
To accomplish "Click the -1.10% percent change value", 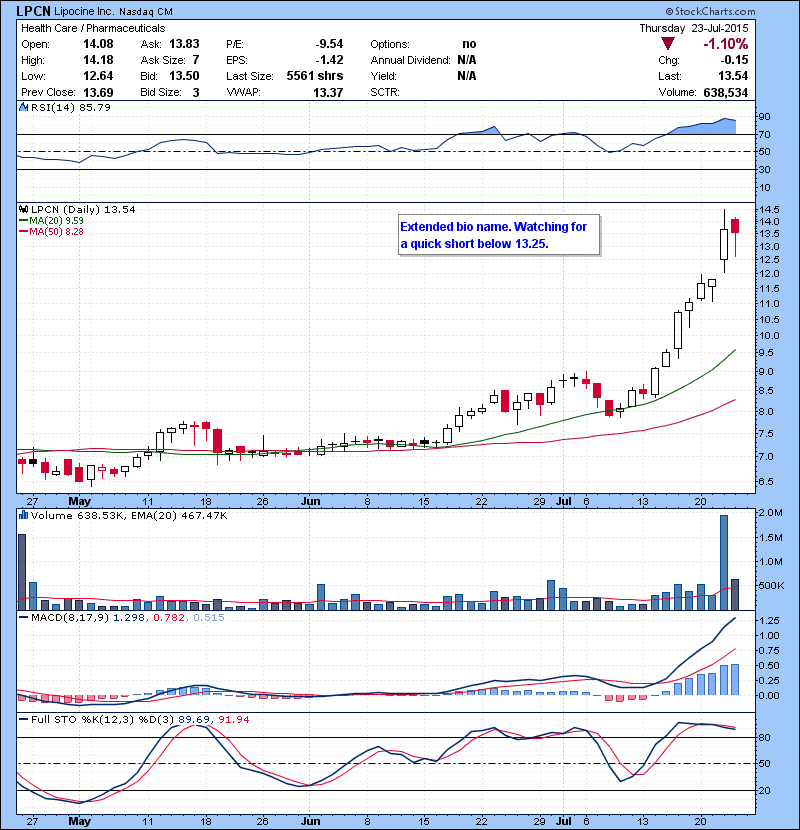I will (x=725, y=43).
